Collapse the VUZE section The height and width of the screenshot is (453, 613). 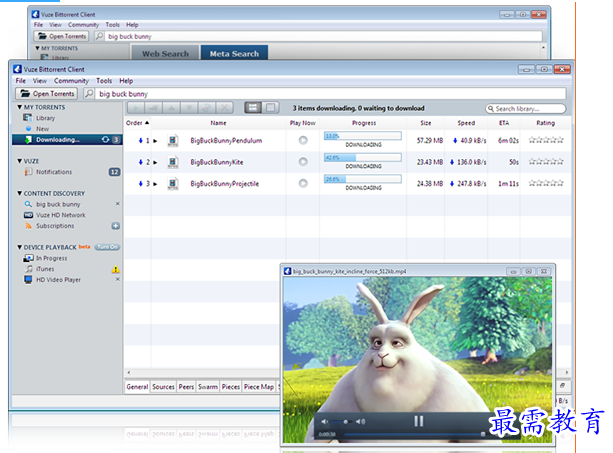[x=19, y=161]
